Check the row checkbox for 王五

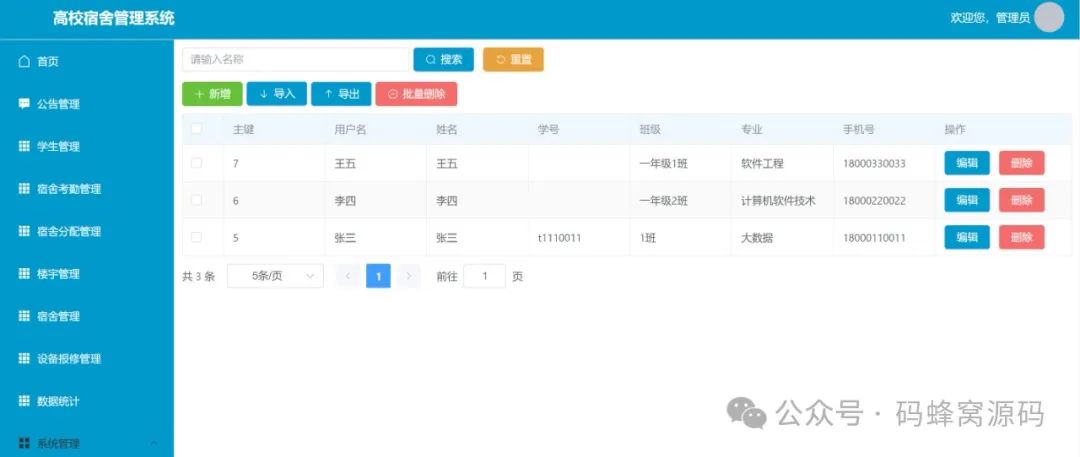pyautogui.click(x=196, y=163)
